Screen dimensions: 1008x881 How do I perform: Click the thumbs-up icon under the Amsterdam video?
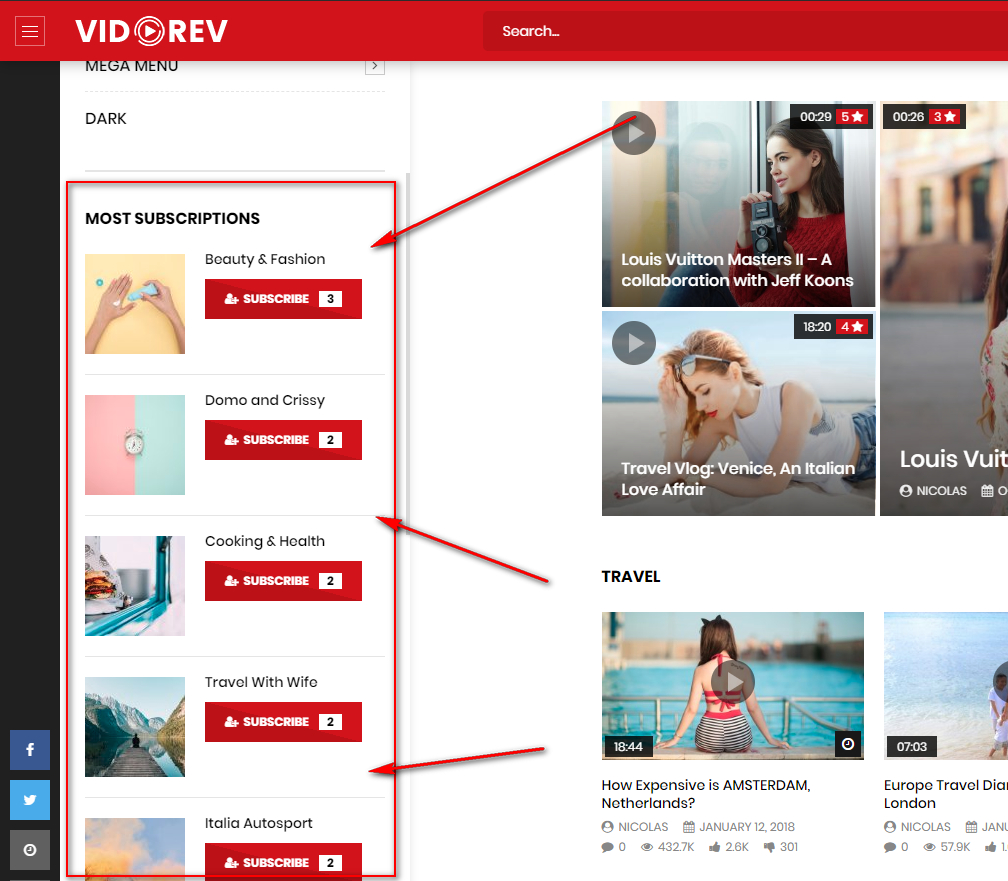tap(715, 847)
